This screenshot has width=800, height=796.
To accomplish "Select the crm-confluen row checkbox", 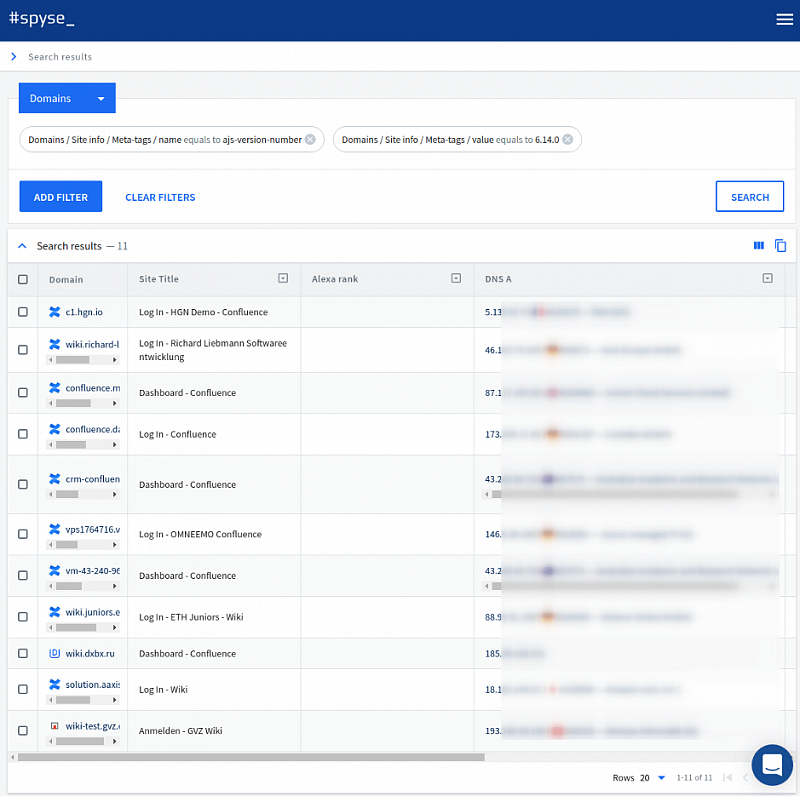I will [x=23, y=484].
